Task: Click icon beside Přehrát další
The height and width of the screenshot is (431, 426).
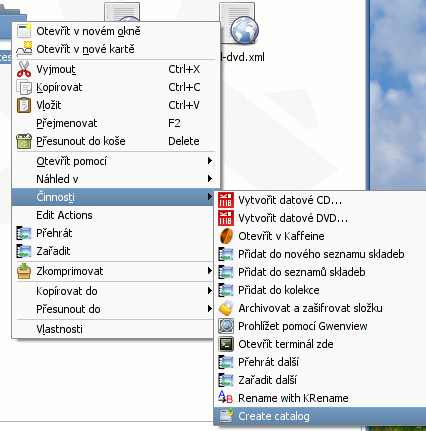Action: coord(226,362)
